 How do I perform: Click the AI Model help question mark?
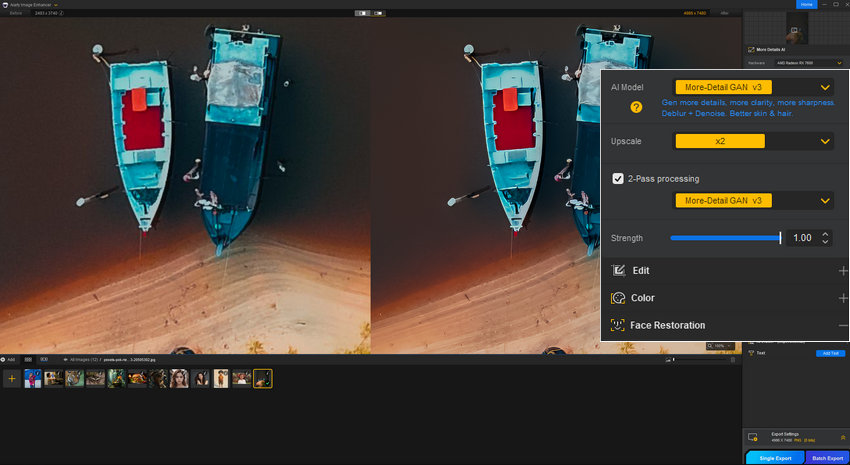[x=636, y=107]
